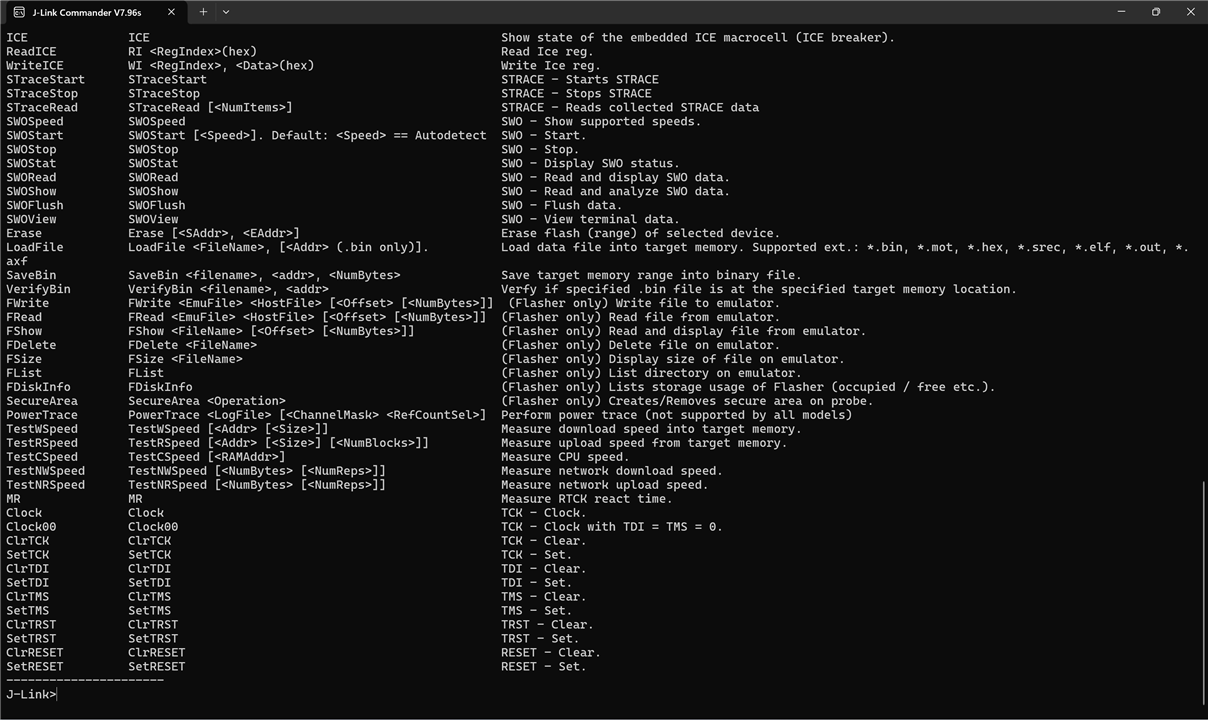
Task: Click the "Measure CPU speed." description text
Action: tap(565, 457)
